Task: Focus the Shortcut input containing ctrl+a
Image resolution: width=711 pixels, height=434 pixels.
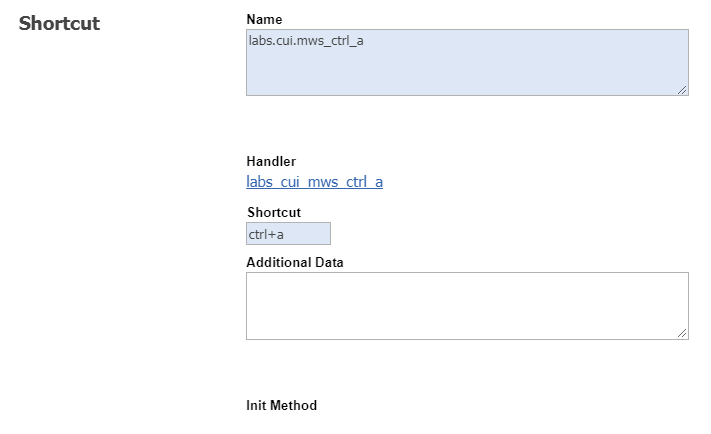Action: [x=288, y=233]
